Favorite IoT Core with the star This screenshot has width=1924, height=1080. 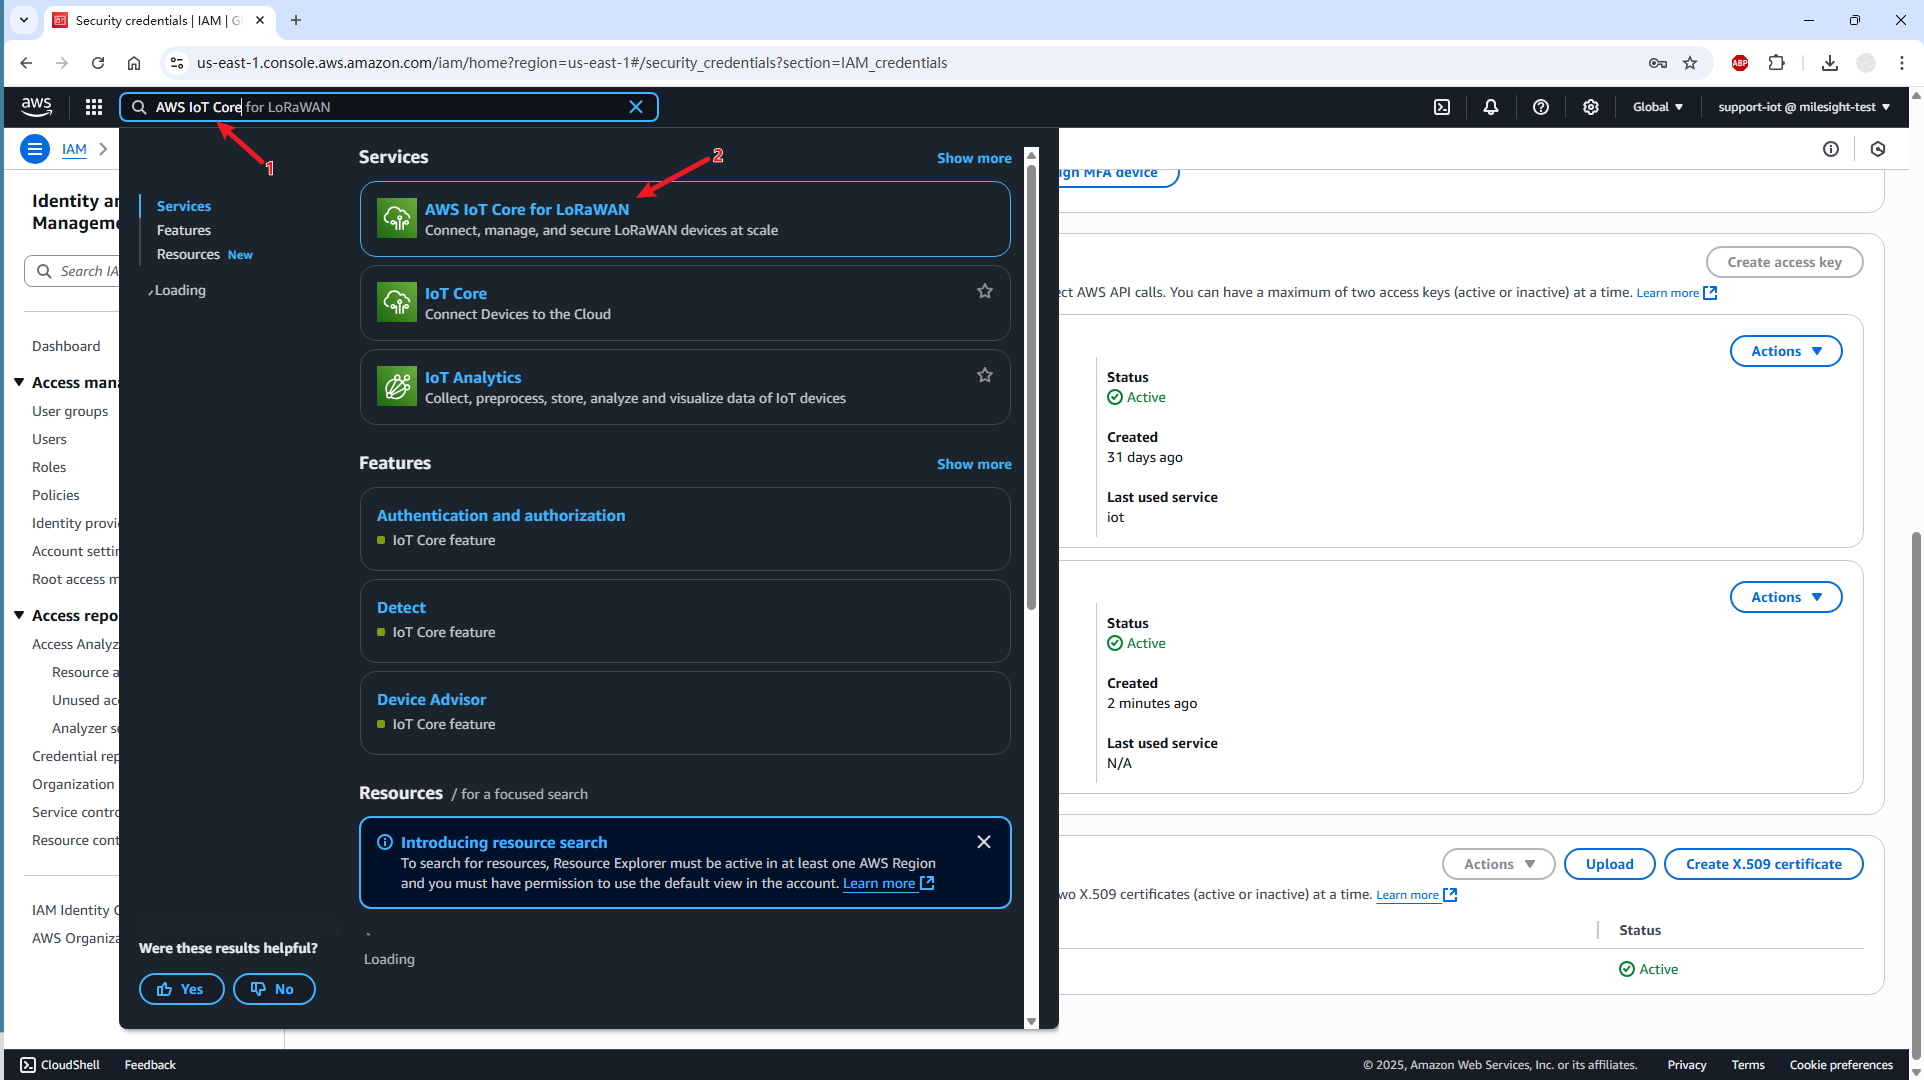tap(984, 291)
